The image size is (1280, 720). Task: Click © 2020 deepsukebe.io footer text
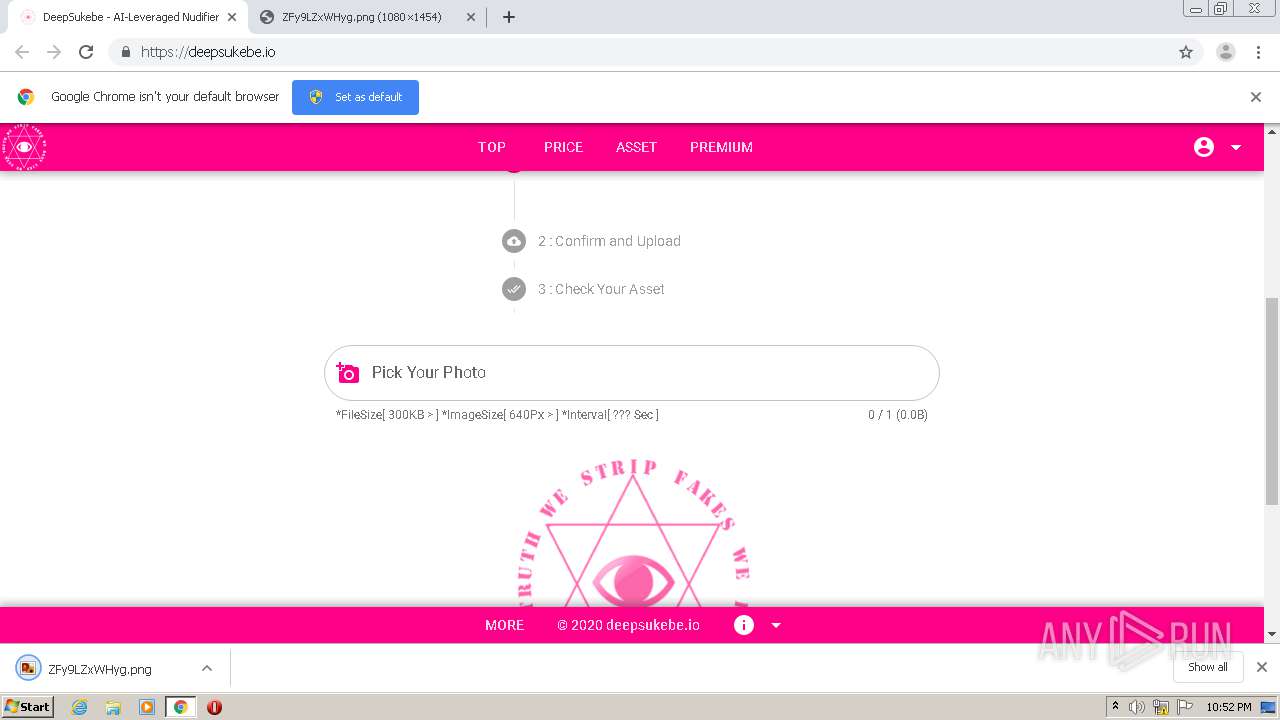pyautogui.click(x=628, y=625)
